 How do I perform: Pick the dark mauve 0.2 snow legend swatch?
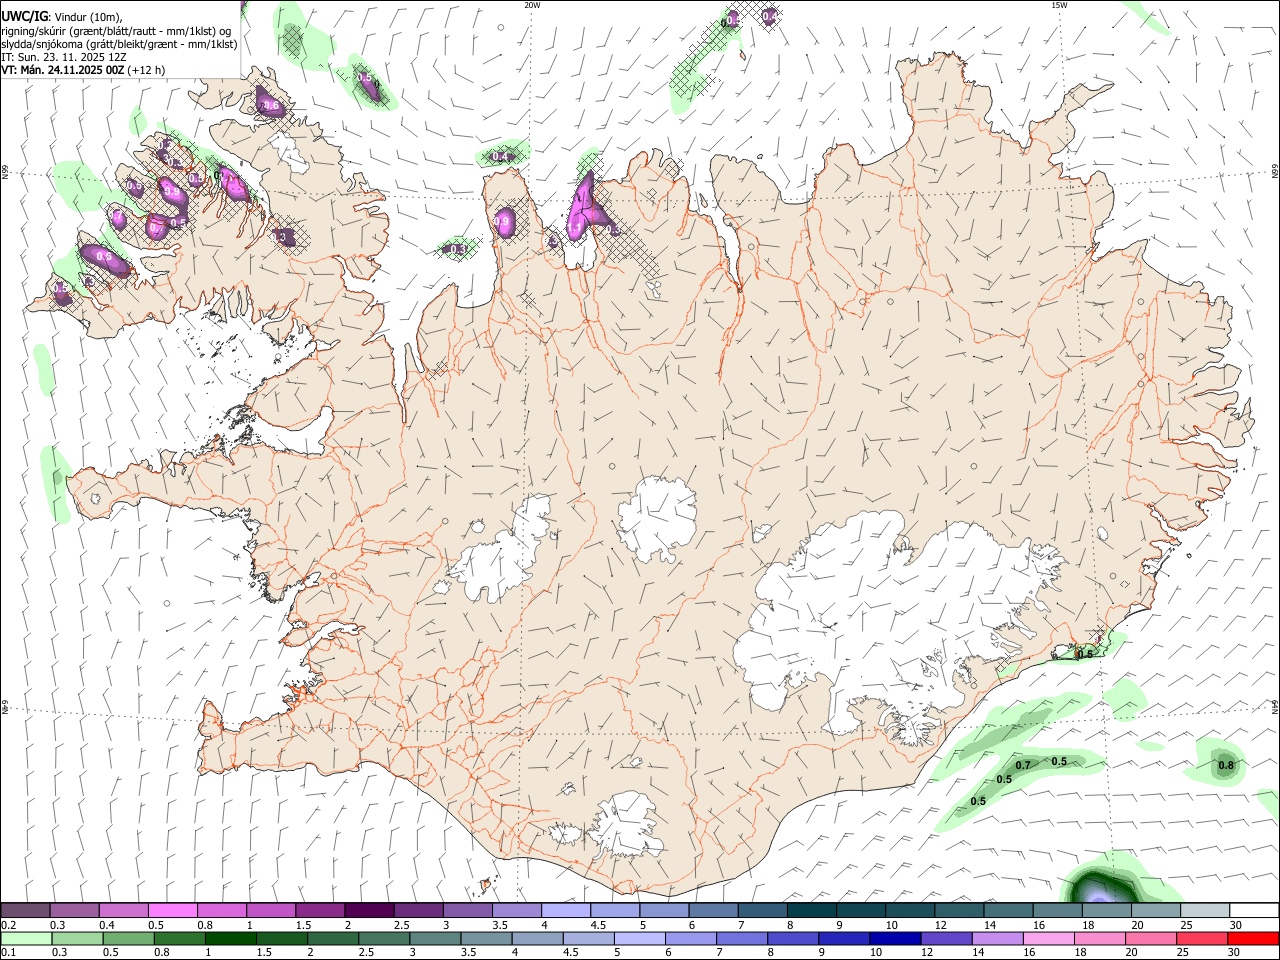(25, 911)
